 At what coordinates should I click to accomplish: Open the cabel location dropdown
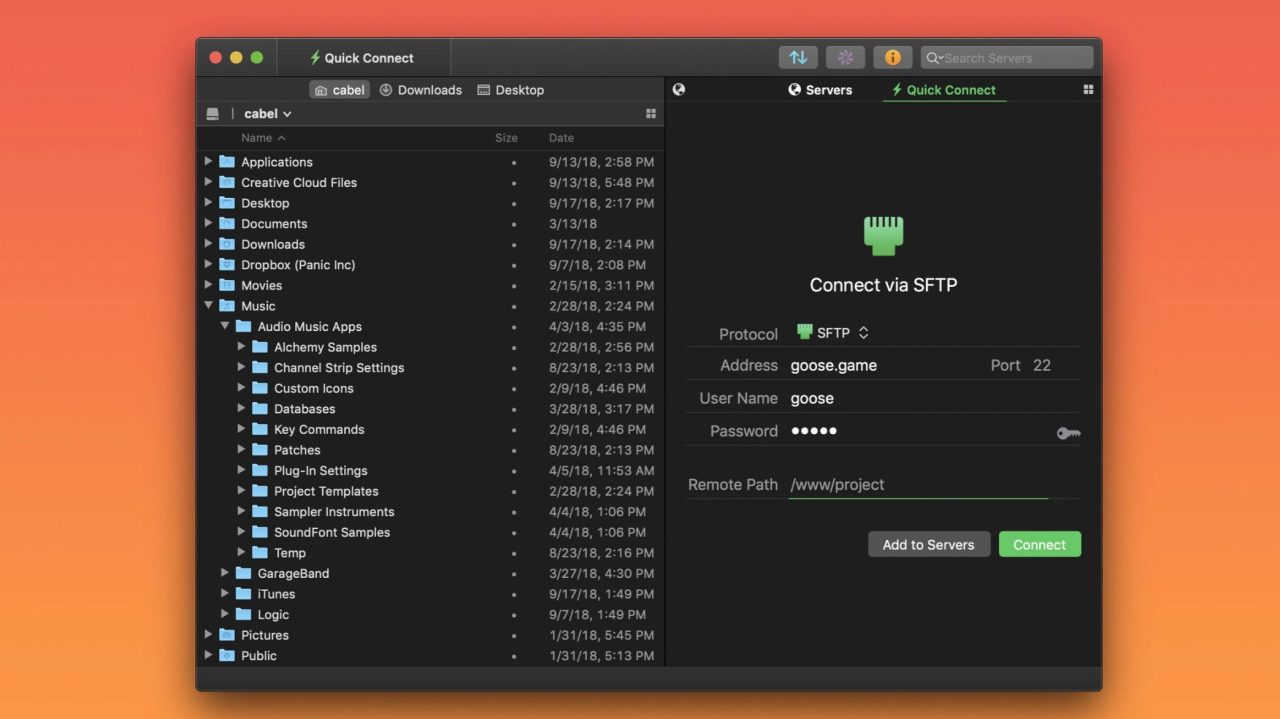[267, 113]
